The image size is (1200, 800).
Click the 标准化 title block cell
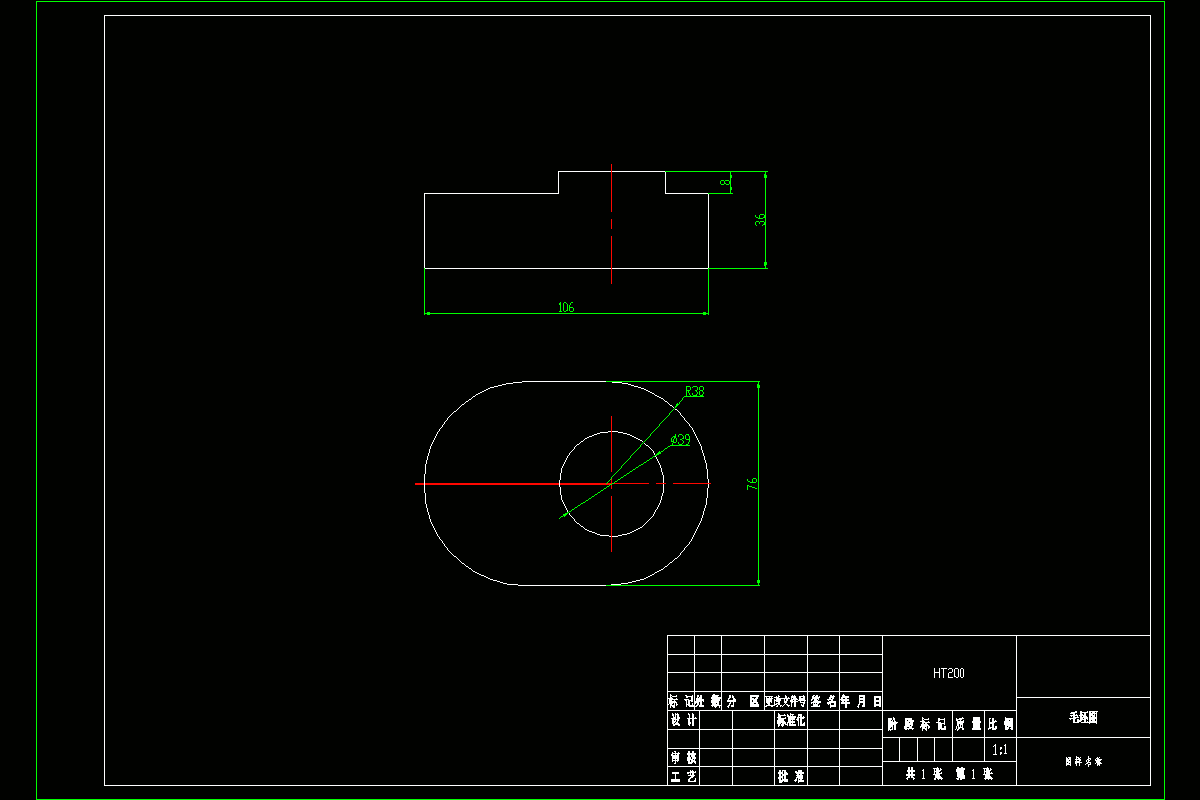pos(790,720)
